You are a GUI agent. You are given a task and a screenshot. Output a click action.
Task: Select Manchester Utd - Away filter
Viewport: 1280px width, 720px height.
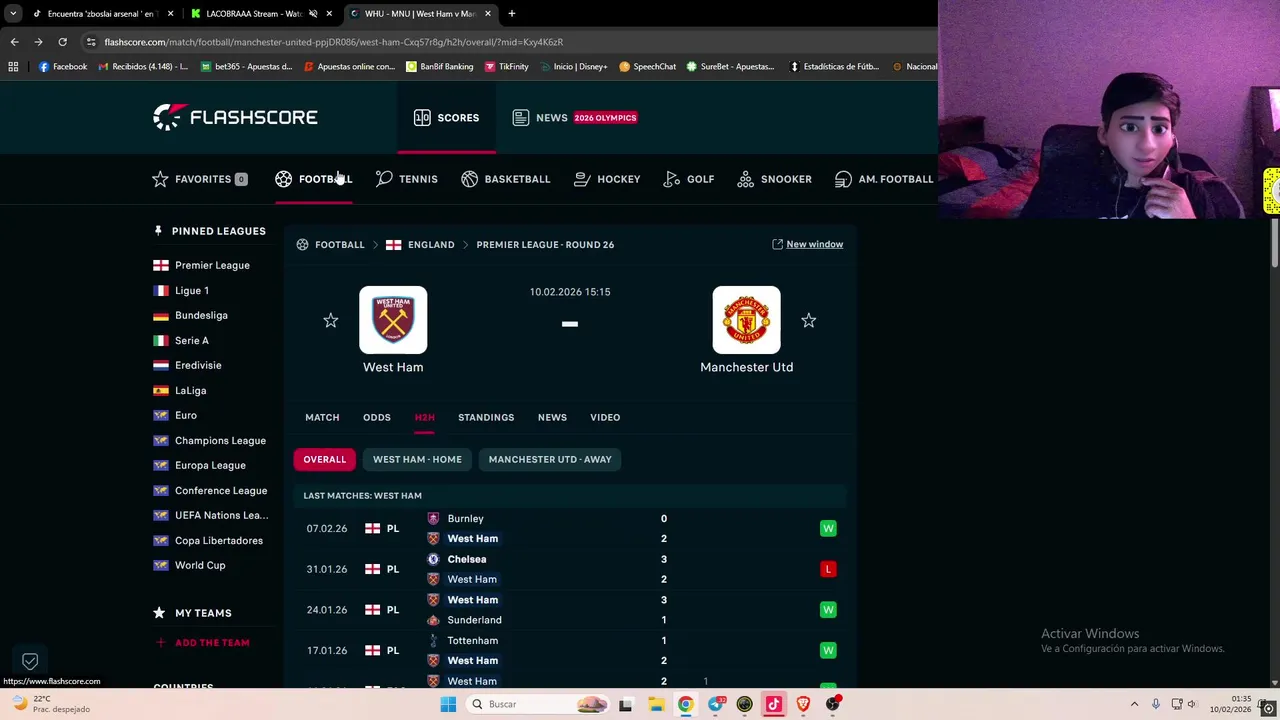tap(550, 459)
